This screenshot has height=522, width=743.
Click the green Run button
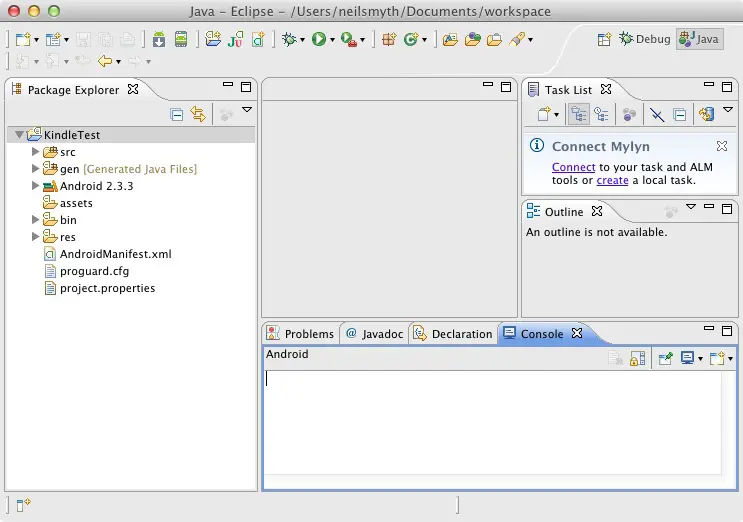point(318,39)
